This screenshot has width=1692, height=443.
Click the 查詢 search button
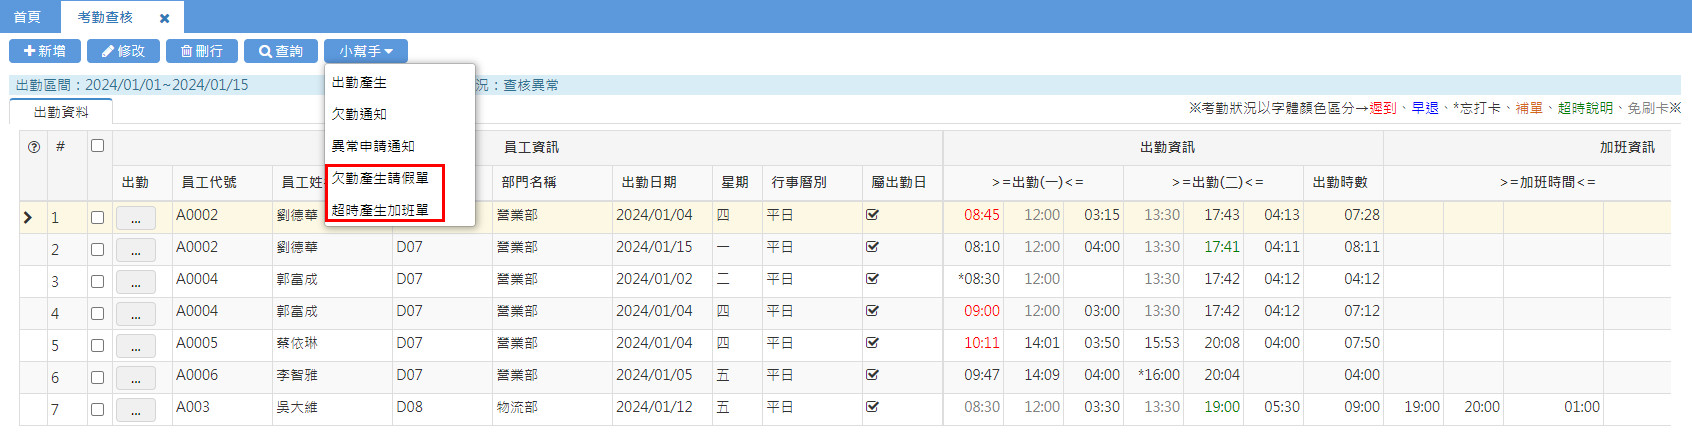[x=281, y=51]
